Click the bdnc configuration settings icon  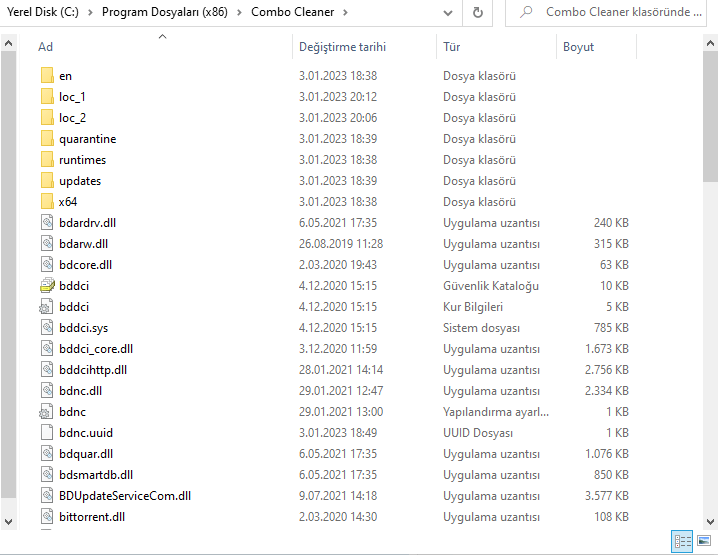coord(47,412)
